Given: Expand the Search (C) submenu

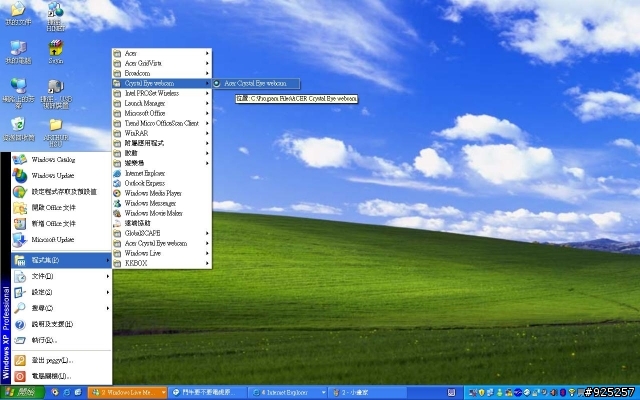Looking at the screenshot, I should [x=61, y=308].
